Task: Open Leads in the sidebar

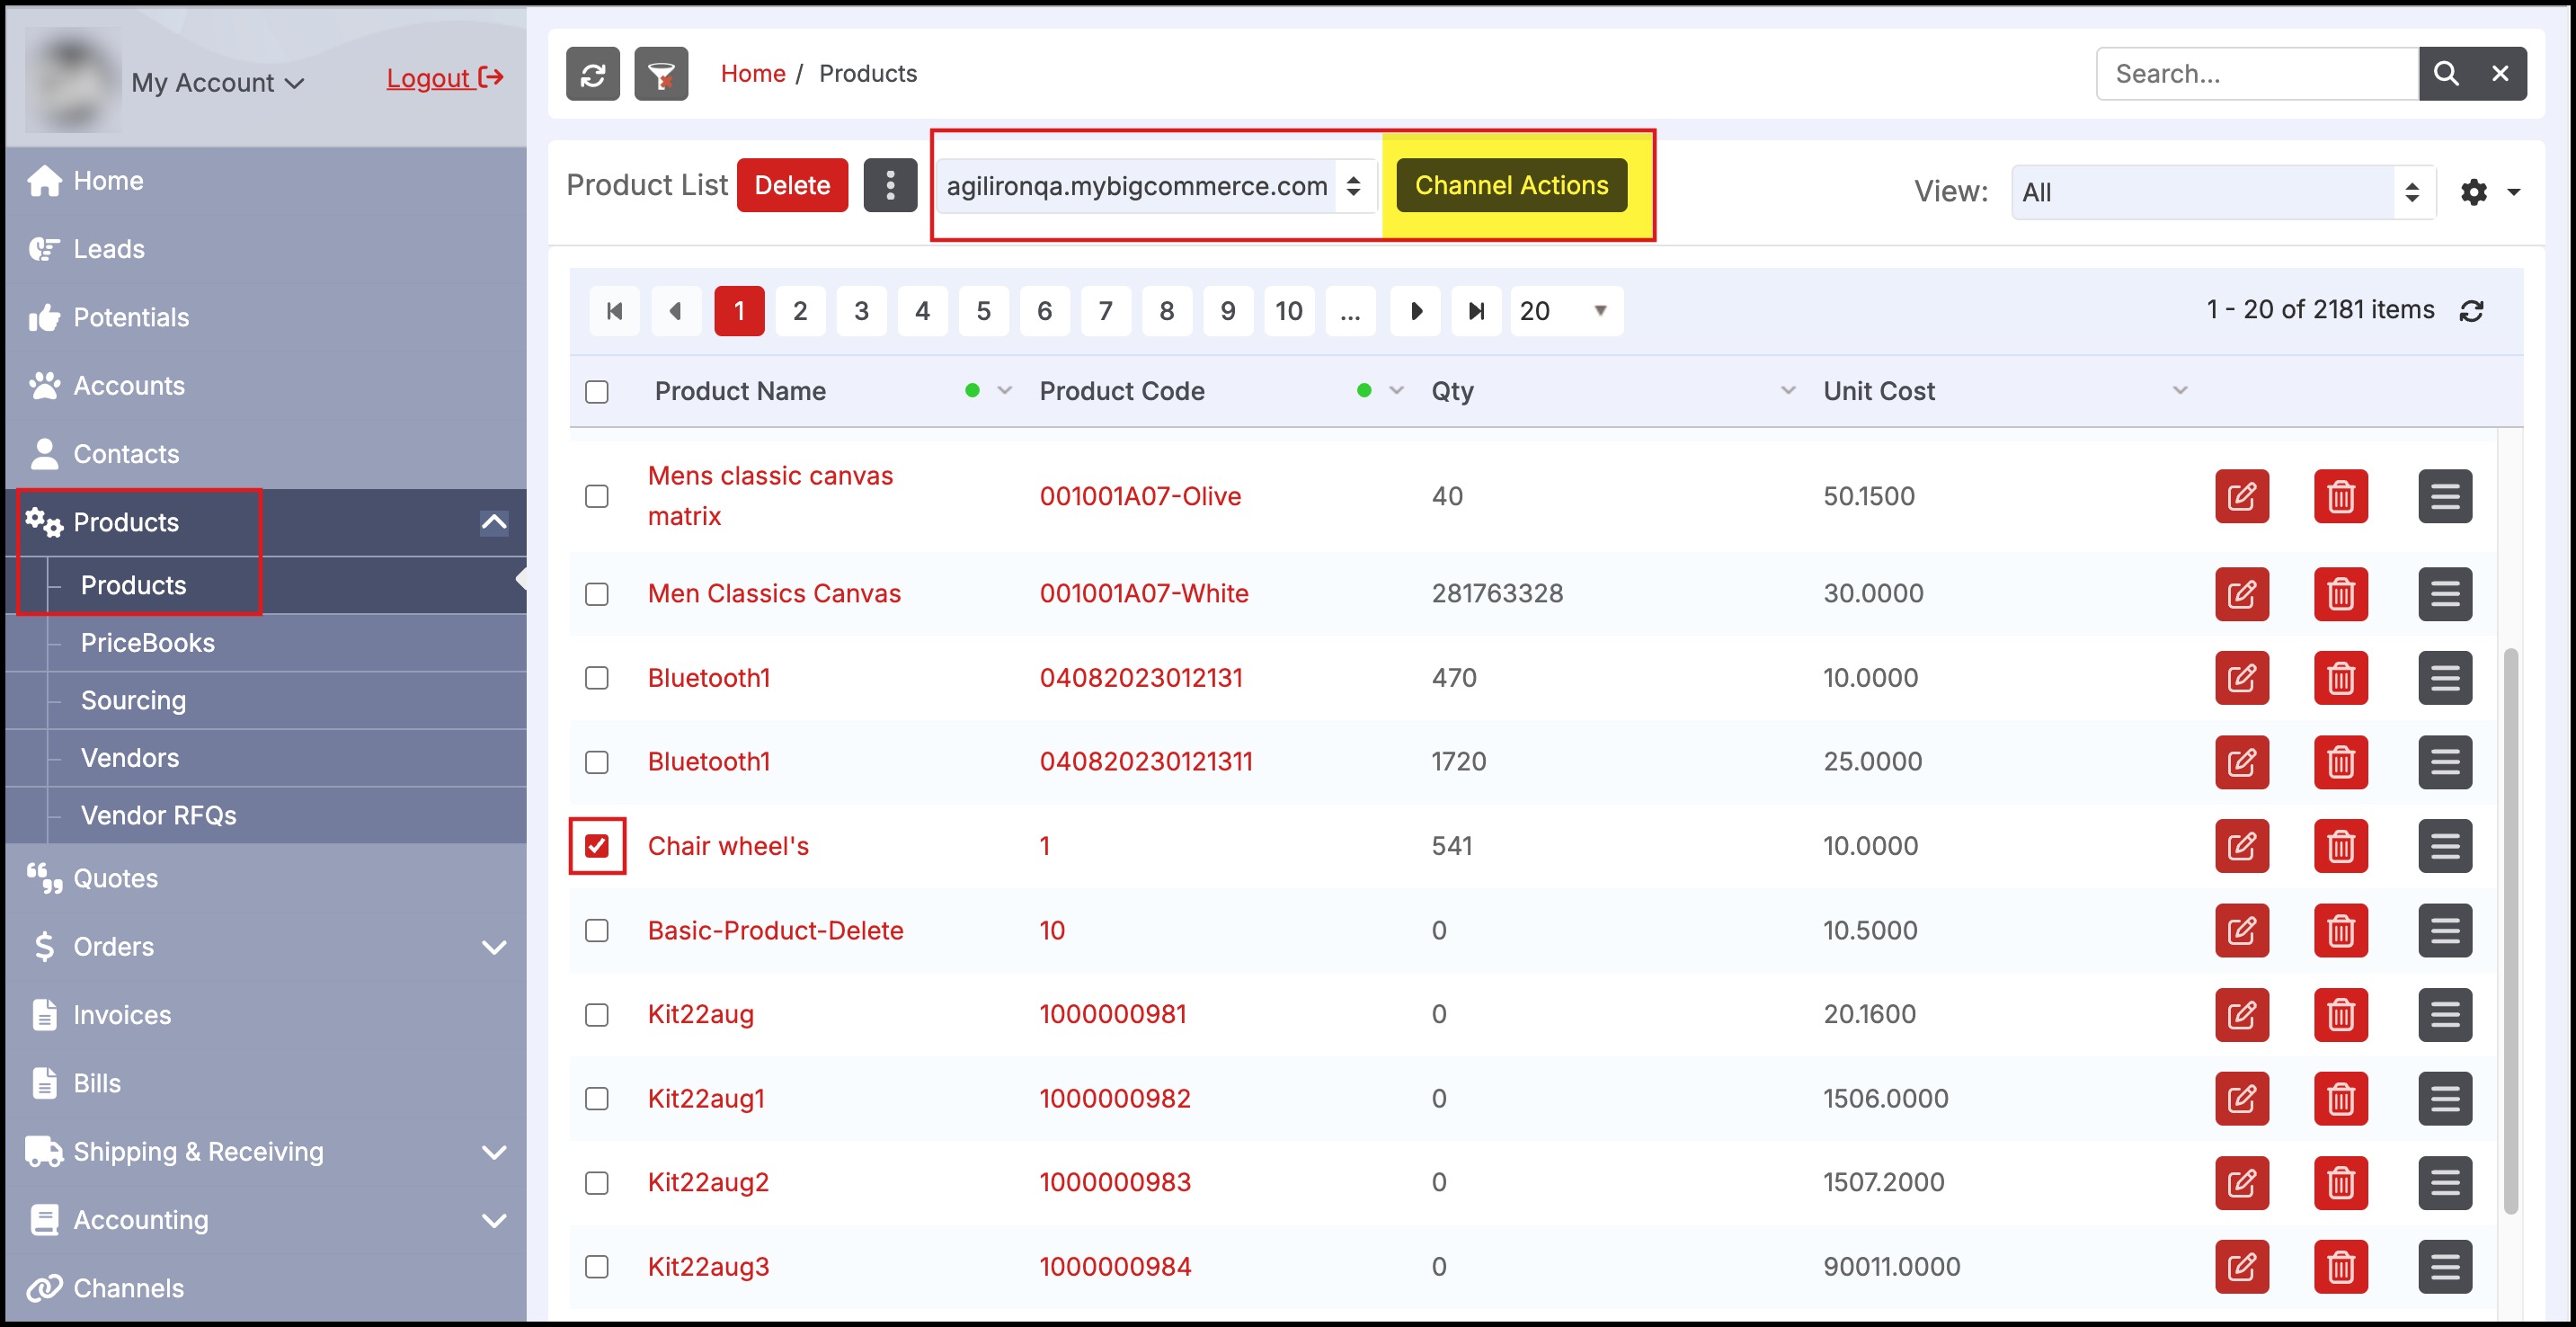Action: 108,249
